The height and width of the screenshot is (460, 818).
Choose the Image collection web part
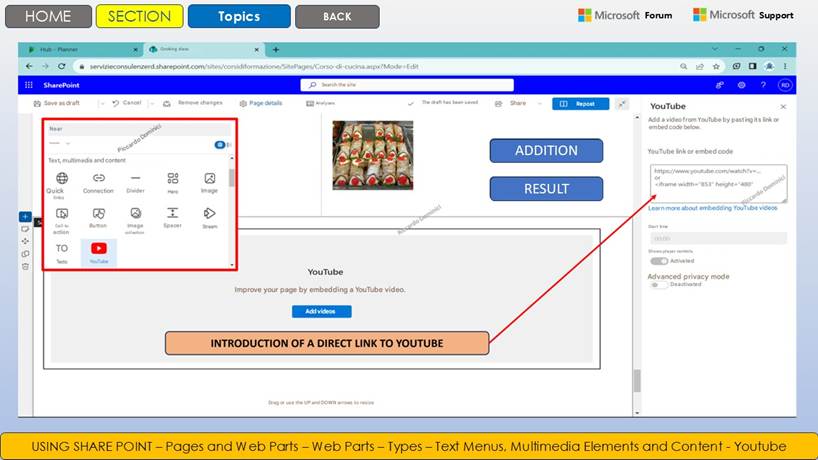pyautogui.click(x=136, y=213)
